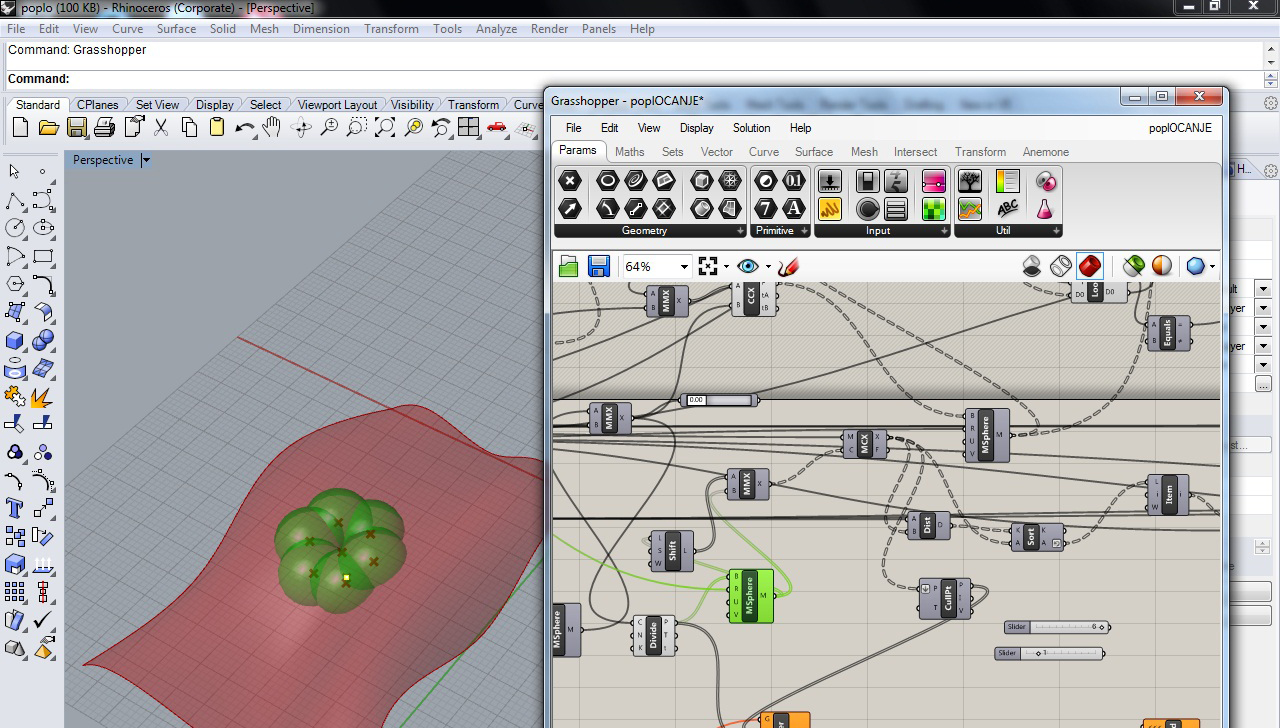
Task: Toggle only-selected preview (green icon)
Action: (x=1133, y=266)
